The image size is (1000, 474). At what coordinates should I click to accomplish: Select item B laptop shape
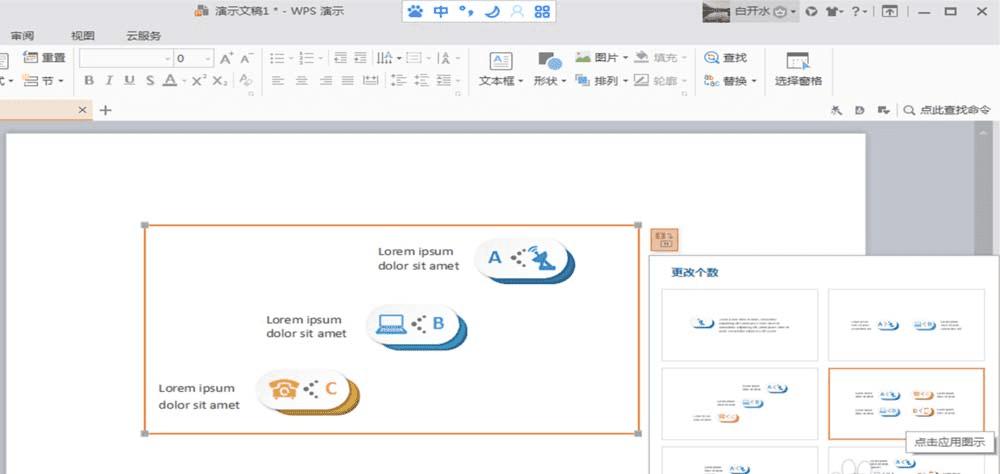416,327
